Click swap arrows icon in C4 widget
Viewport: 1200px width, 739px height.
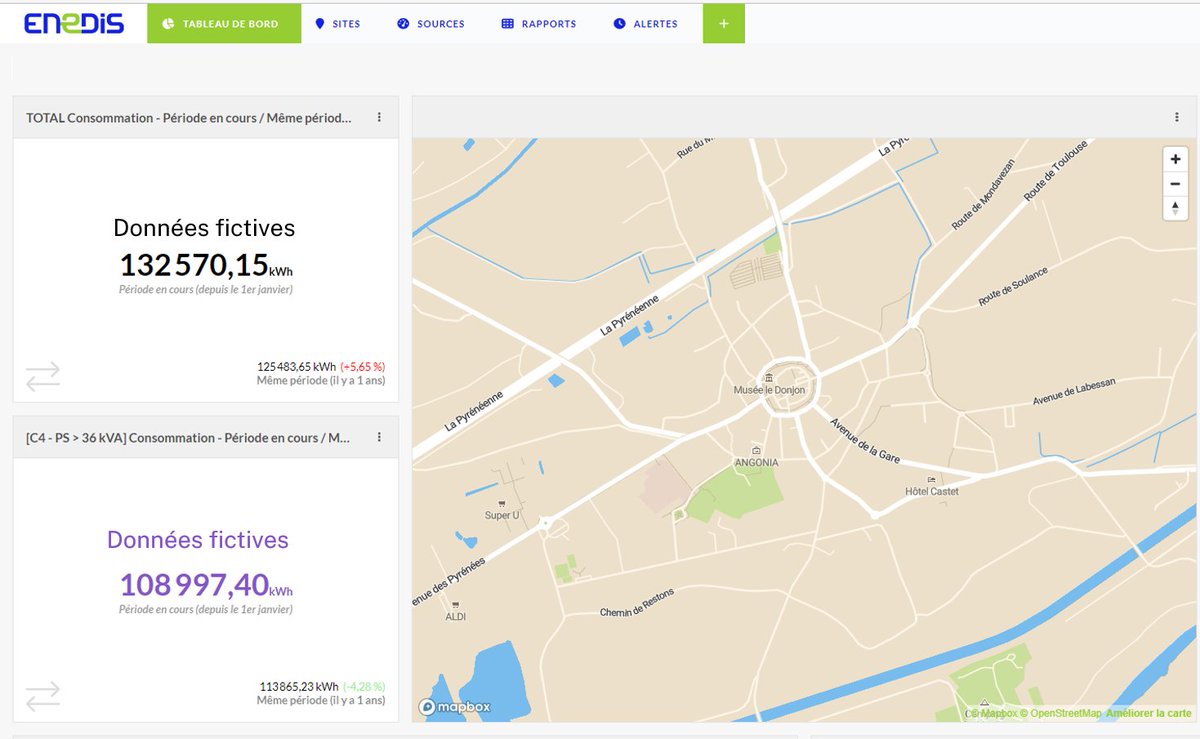[43, 697]
